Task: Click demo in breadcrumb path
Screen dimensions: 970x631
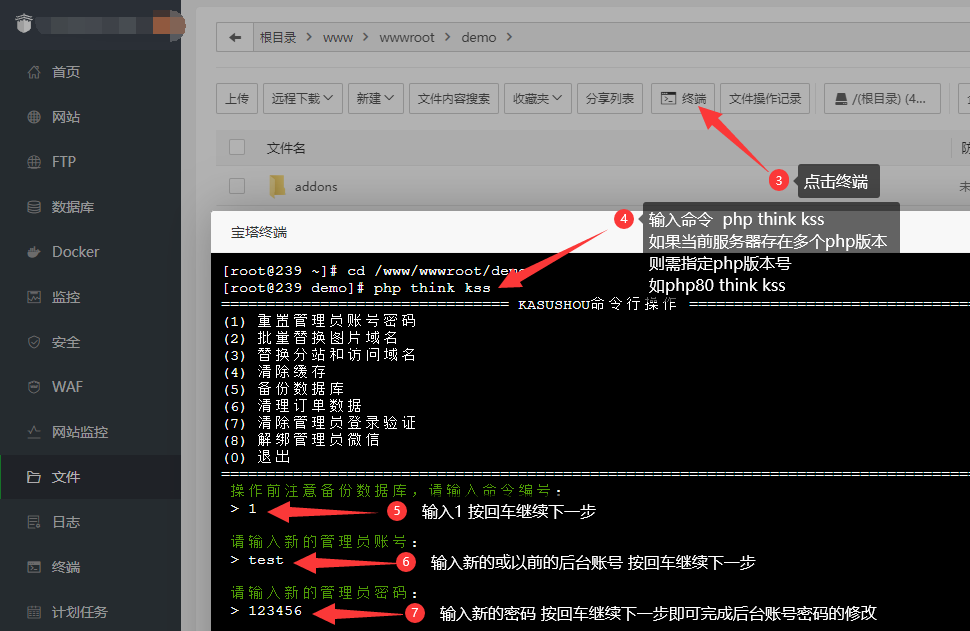Action: coord(479,38)
